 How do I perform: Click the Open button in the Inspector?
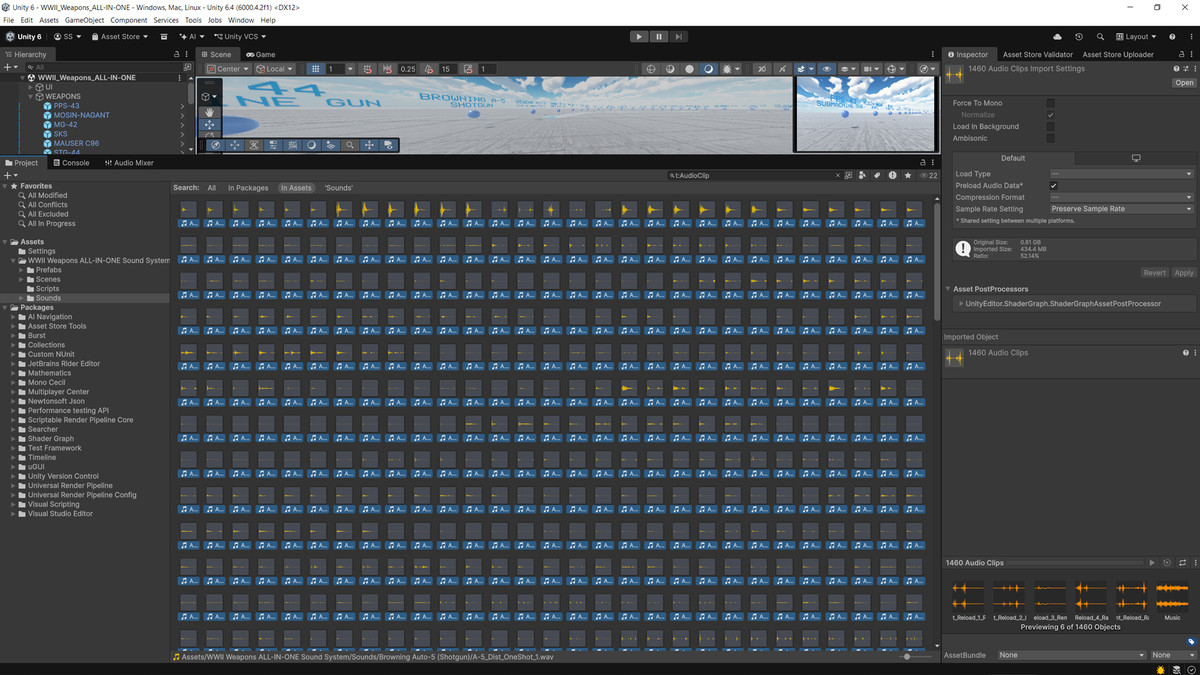click(1183, 83)
